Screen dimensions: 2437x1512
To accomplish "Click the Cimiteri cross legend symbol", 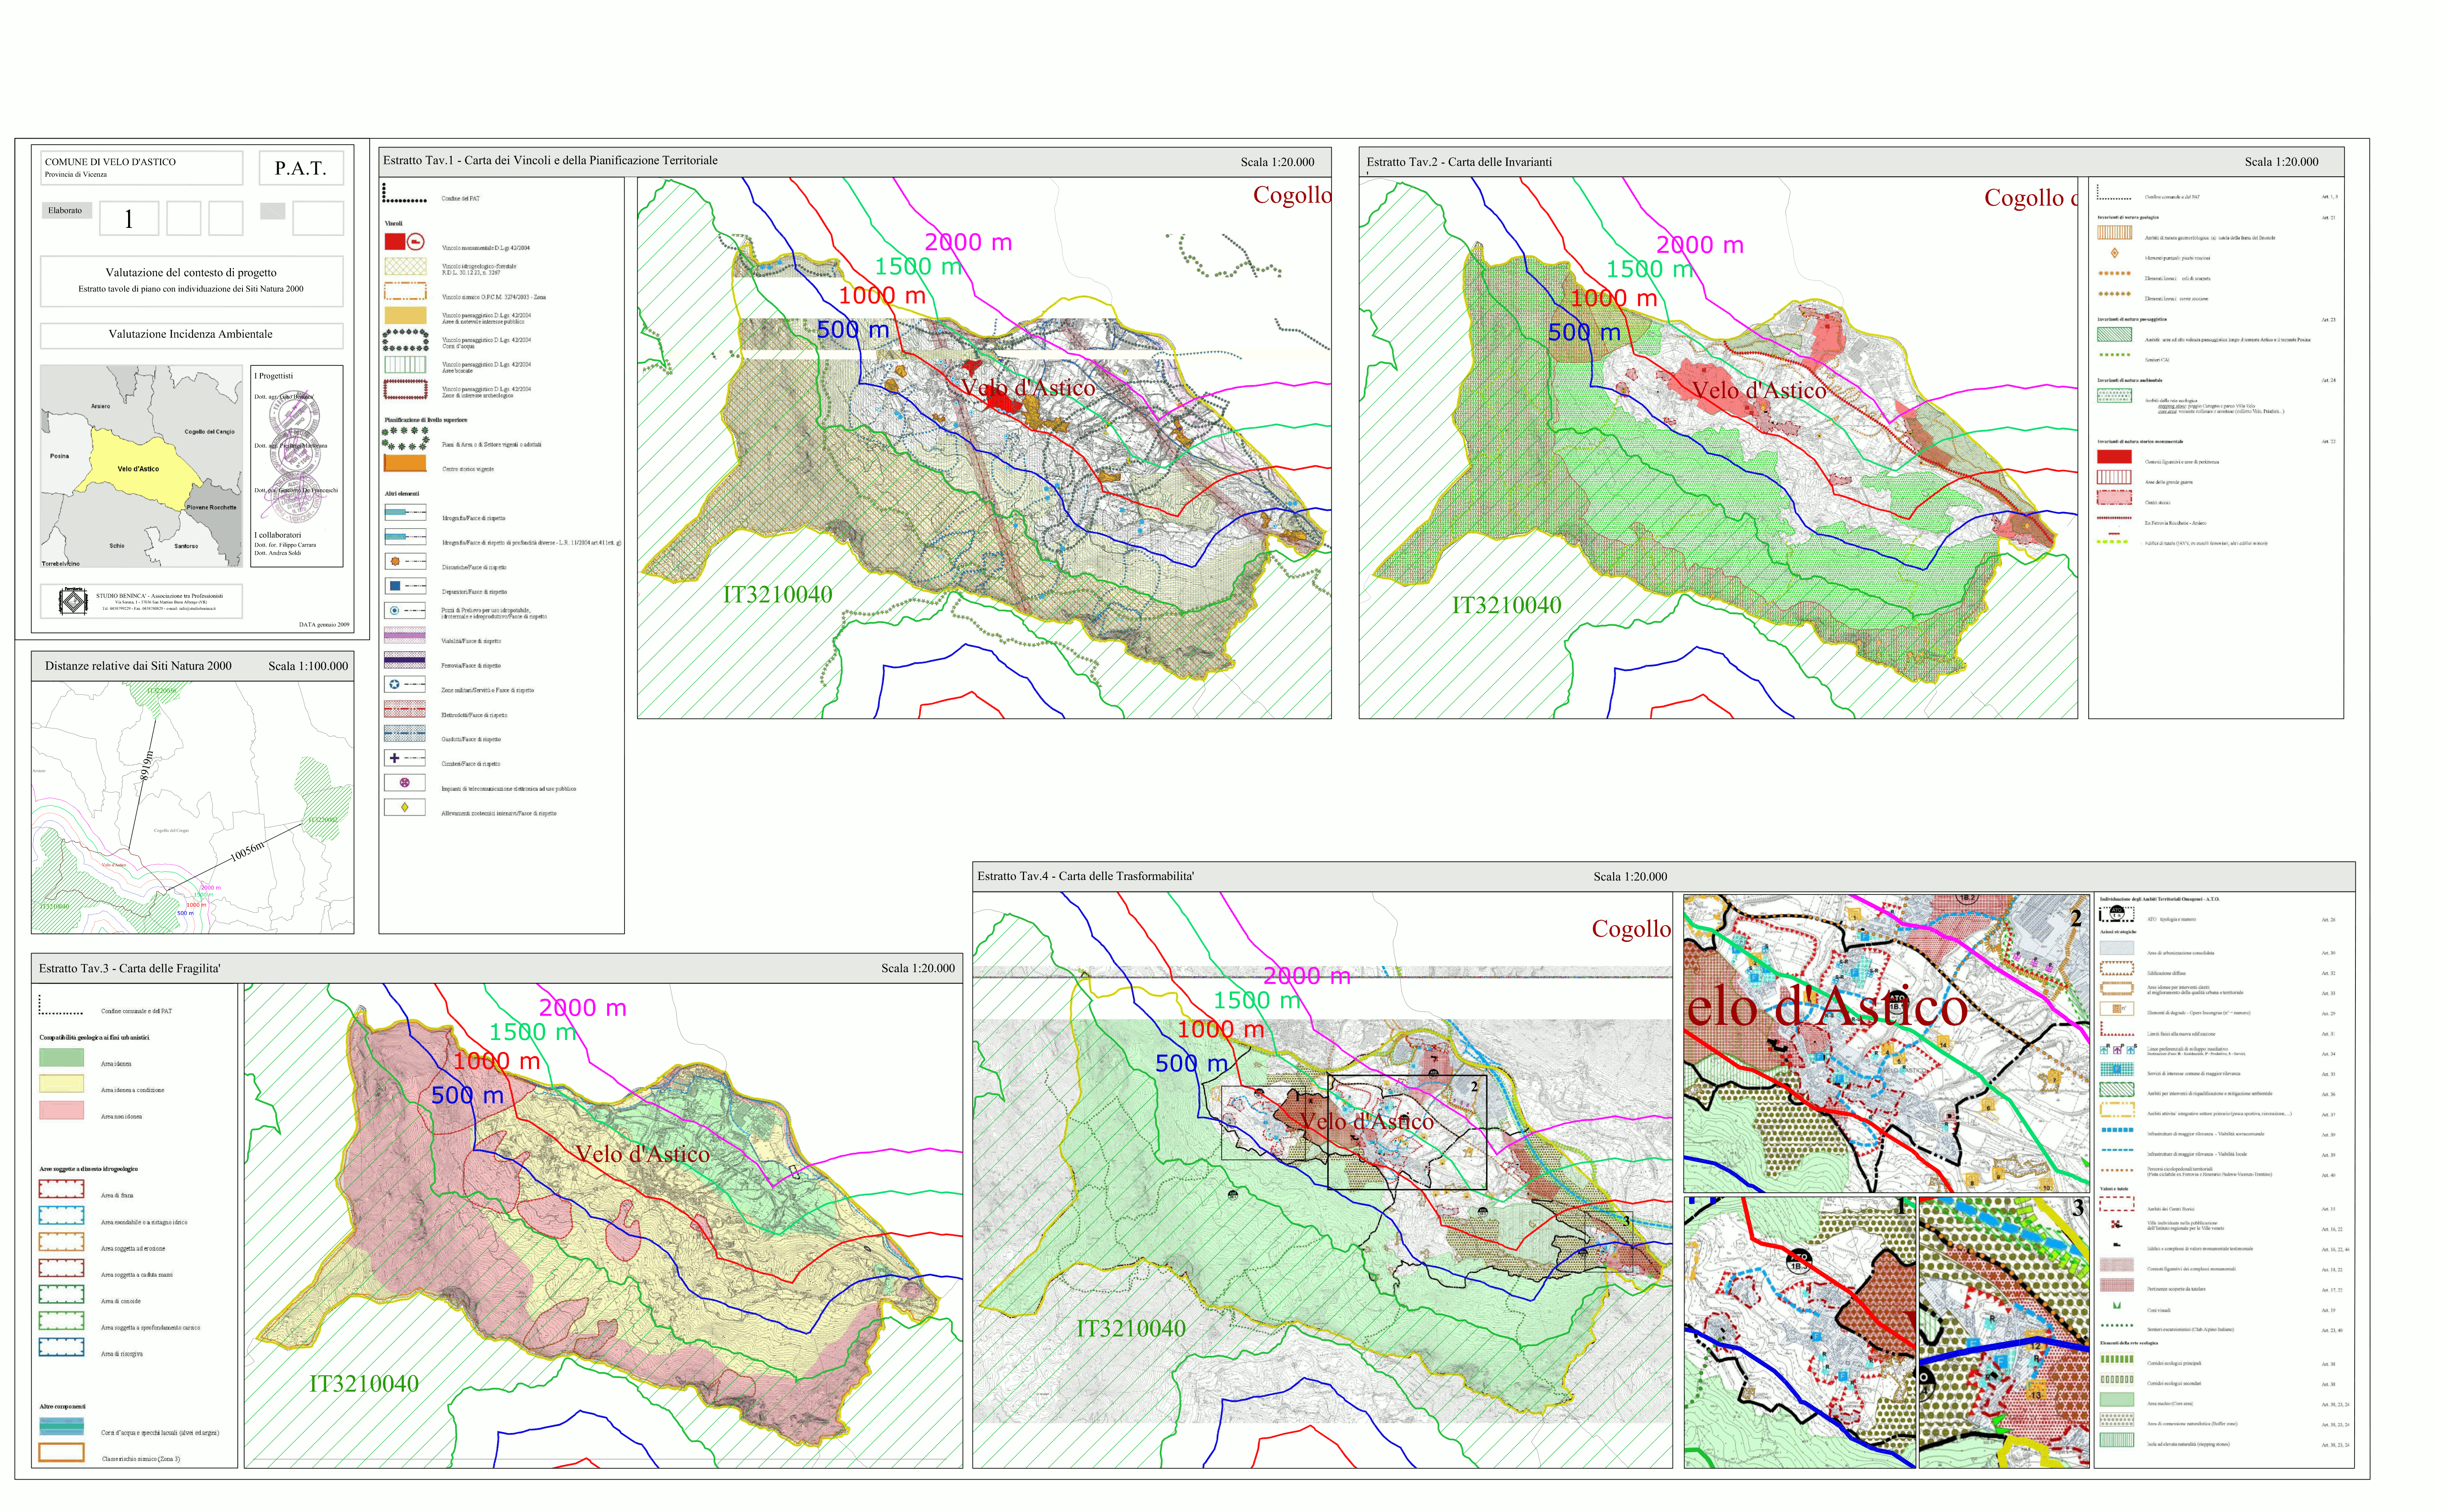I will 395,758.
